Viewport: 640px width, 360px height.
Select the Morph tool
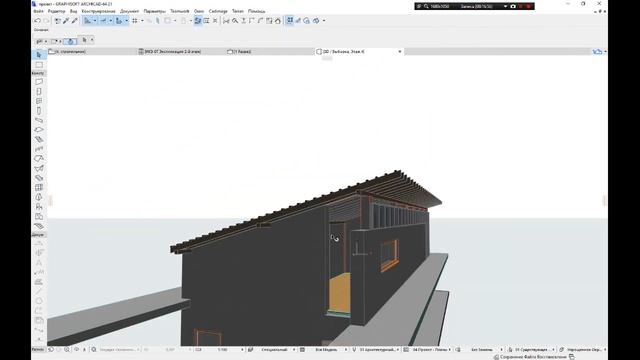[x=39, y=197]
